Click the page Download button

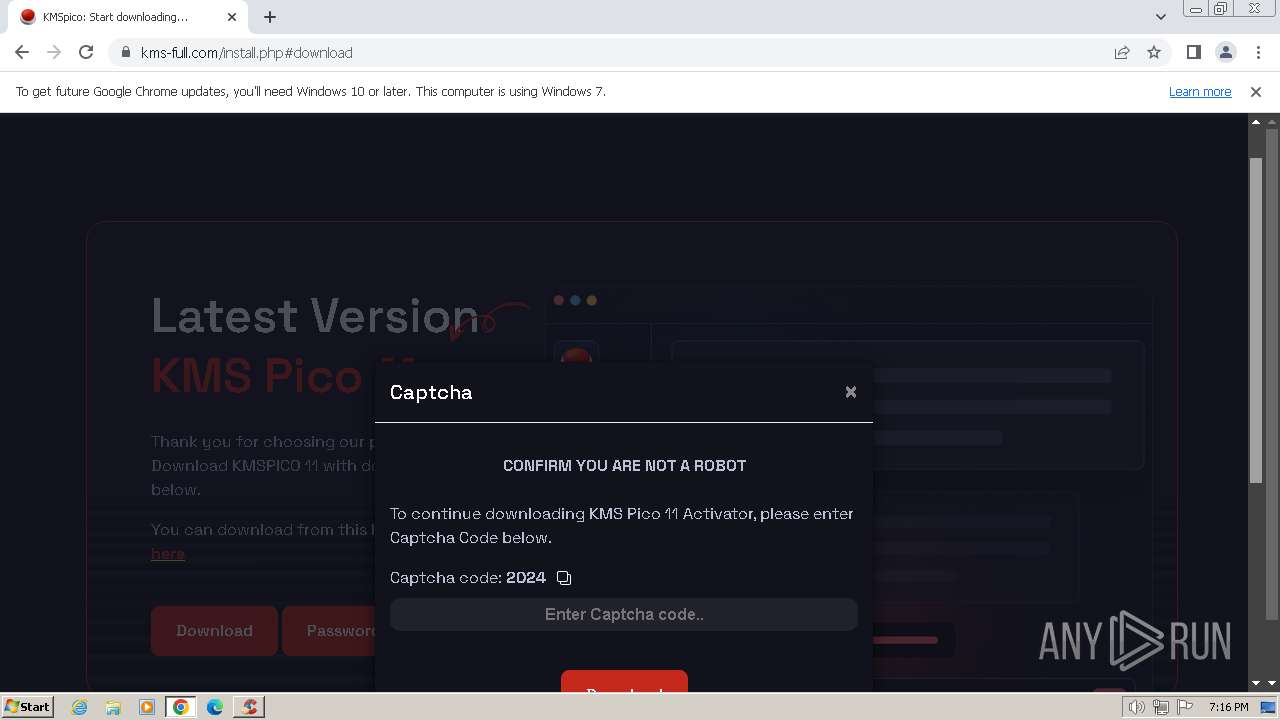point(214,631)
